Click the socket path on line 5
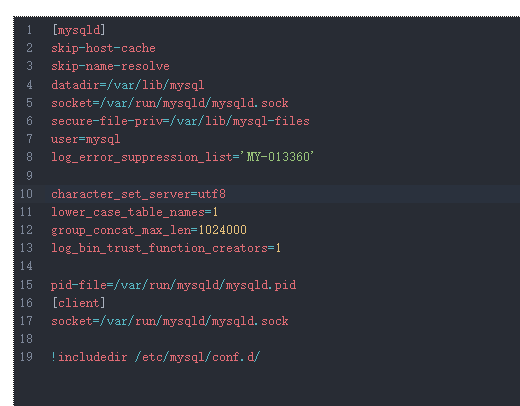 (x=194, y=103)
